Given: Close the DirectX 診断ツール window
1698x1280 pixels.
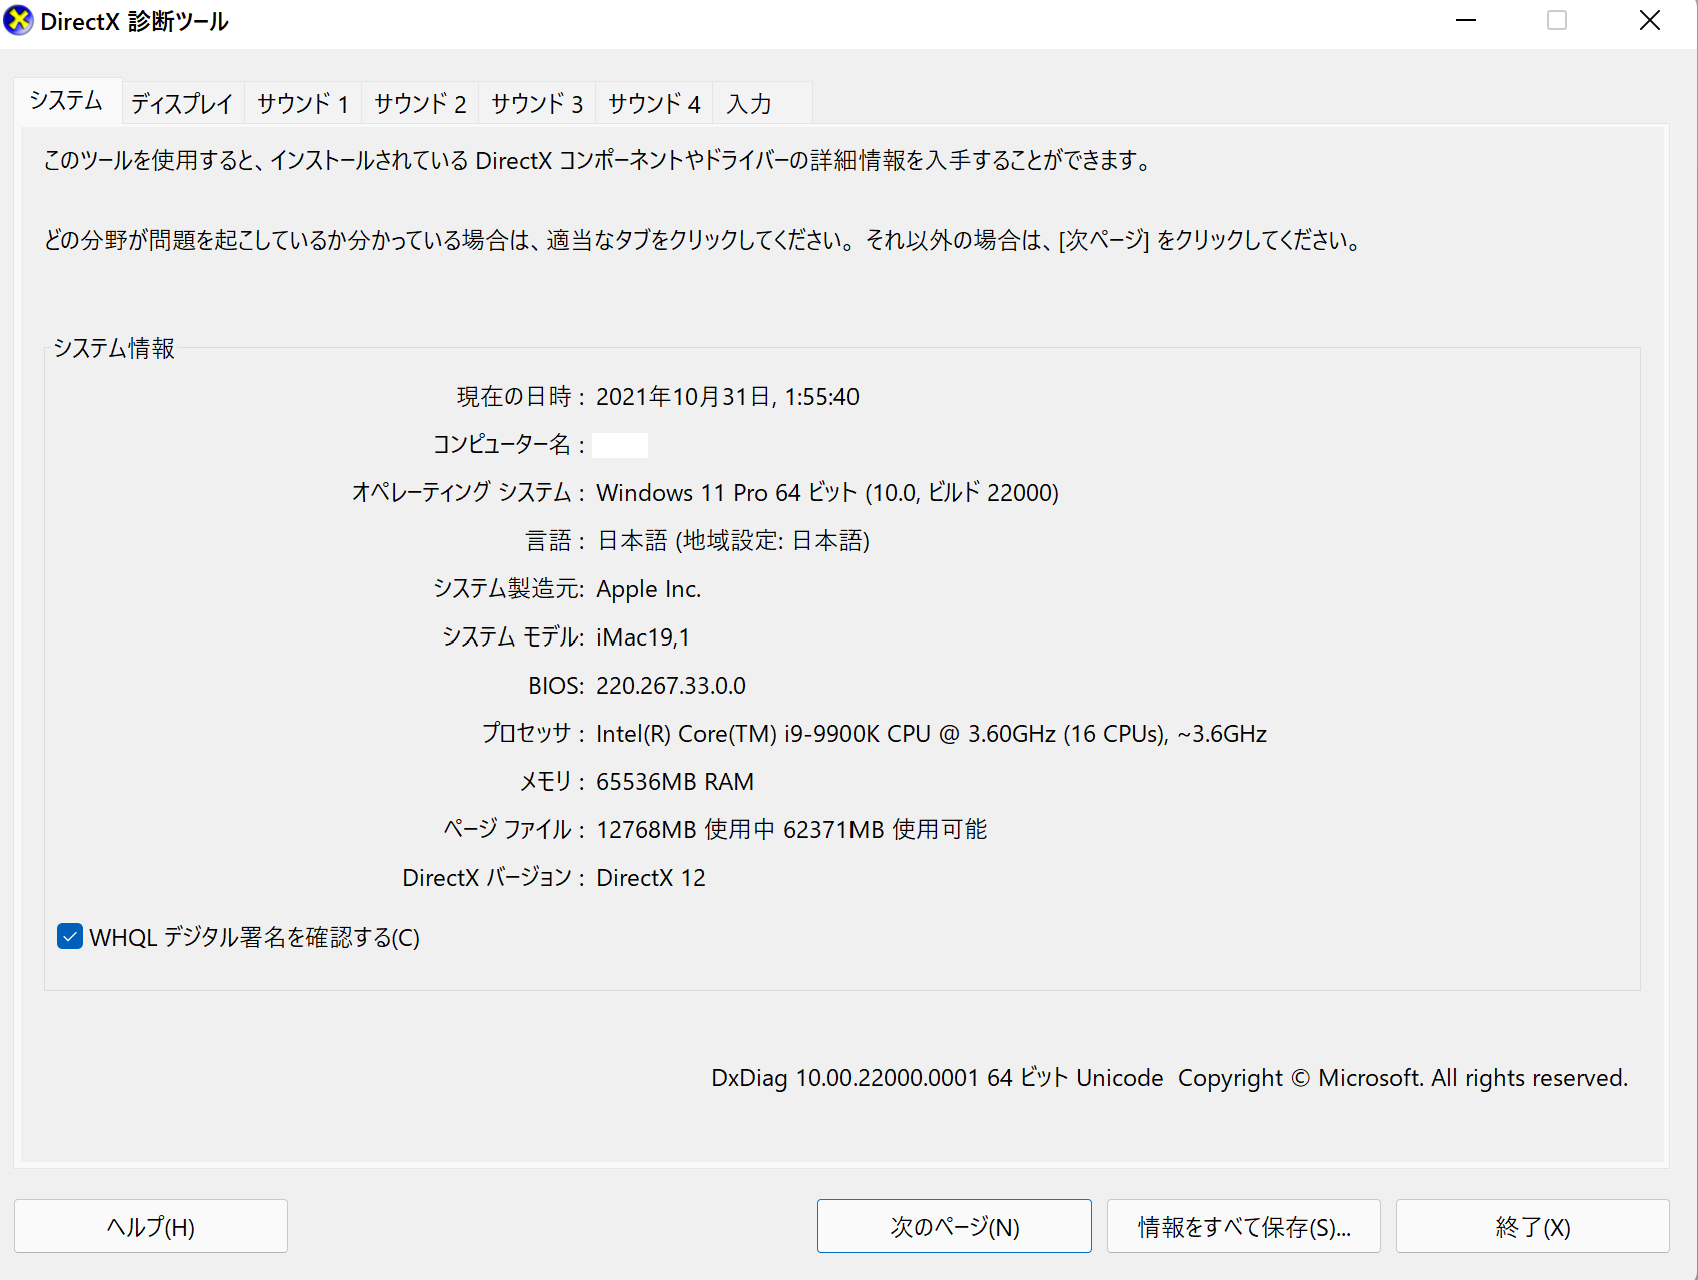Looking at the screenshot, I should [x=1650, y=21].
